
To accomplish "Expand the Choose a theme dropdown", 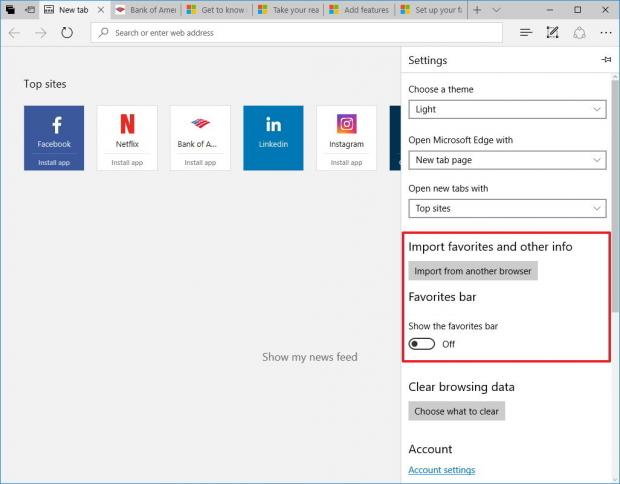I will pyautogui.click(x=507, y=109).
